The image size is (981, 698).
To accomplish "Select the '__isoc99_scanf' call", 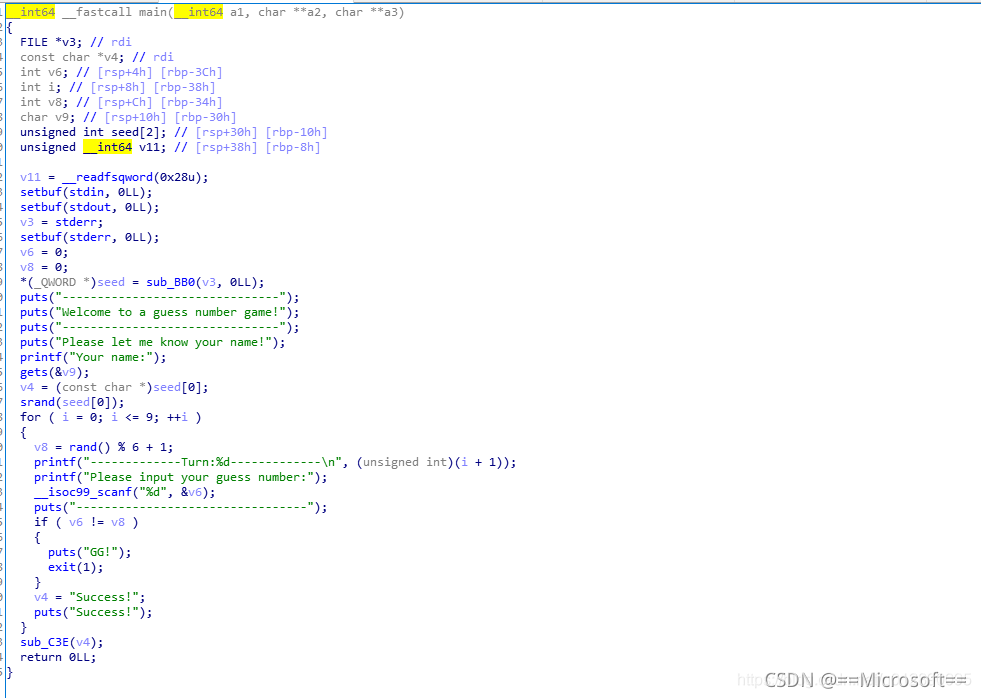I will point(125,492).
